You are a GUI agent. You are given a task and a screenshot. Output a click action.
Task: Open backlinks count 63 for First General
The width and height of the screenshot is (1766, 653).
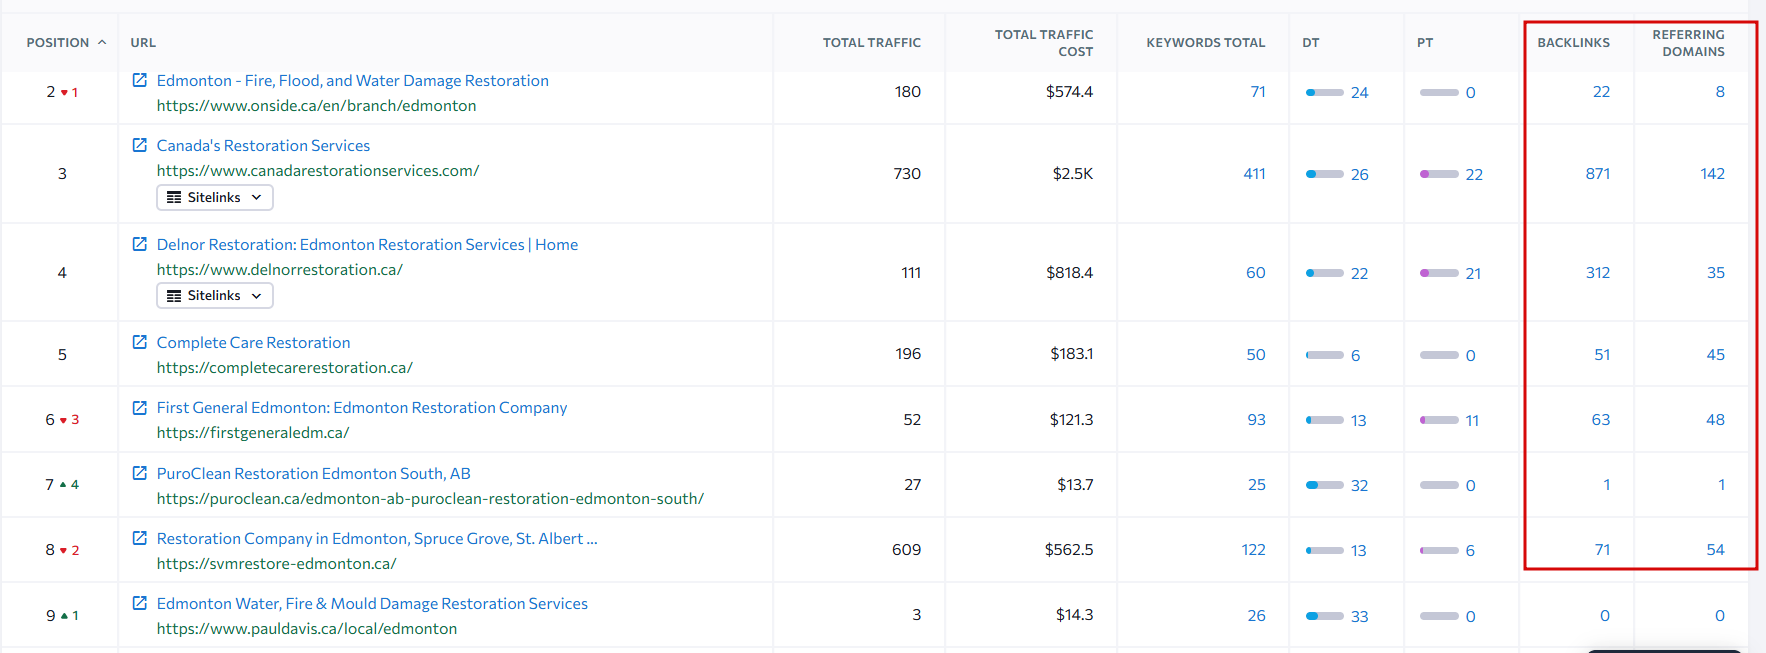[x=1600, y=419]
